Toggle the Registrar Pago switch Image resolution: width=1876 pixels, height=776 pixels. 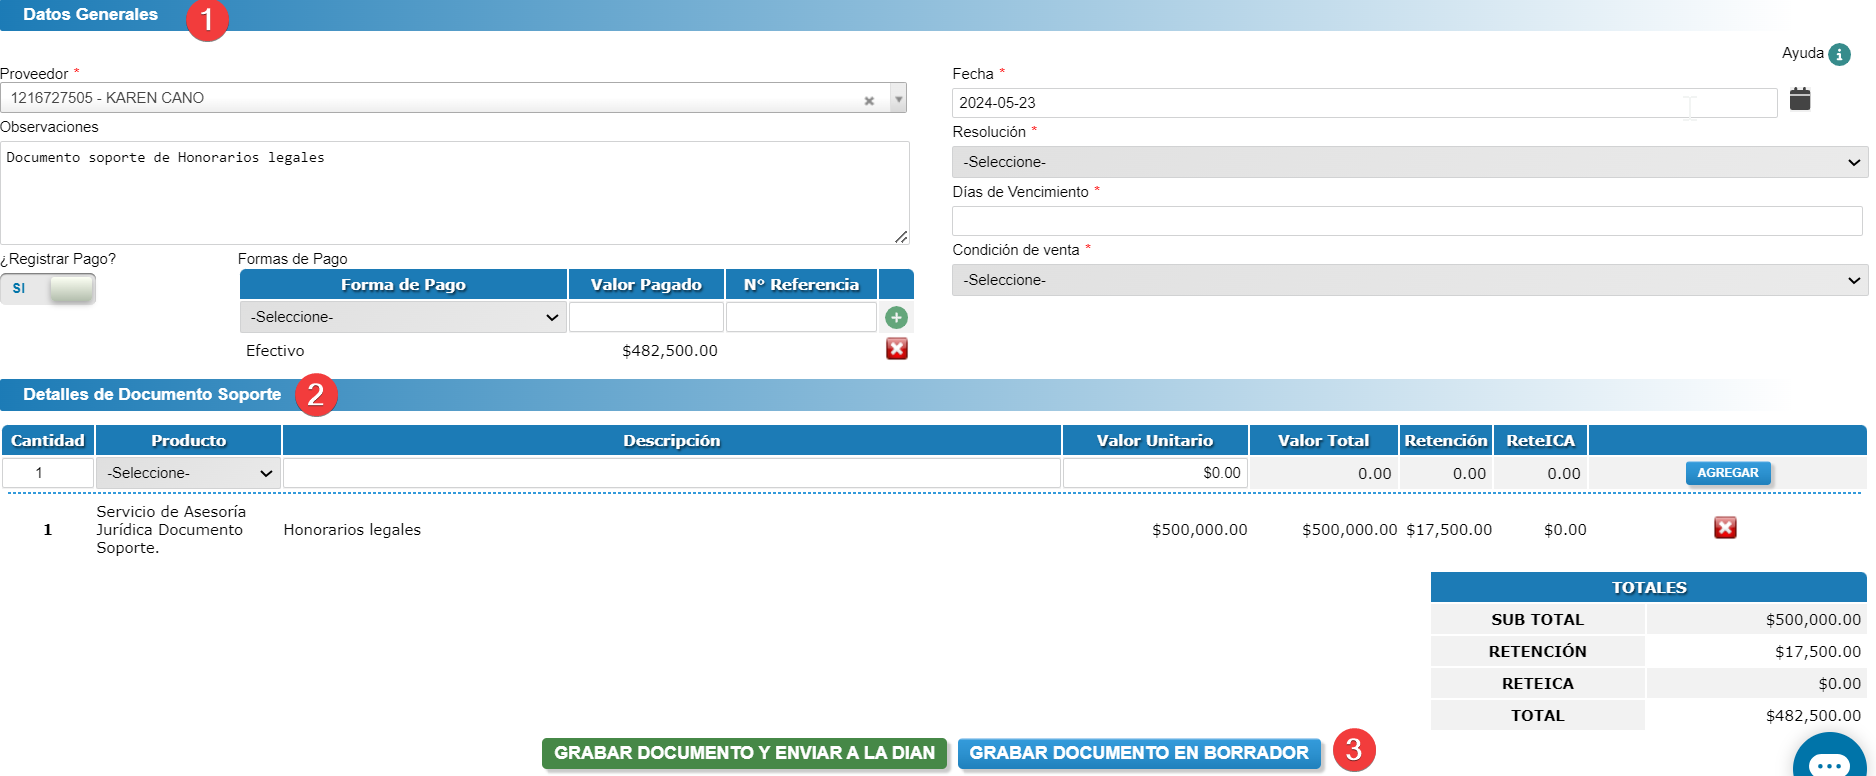48,289
